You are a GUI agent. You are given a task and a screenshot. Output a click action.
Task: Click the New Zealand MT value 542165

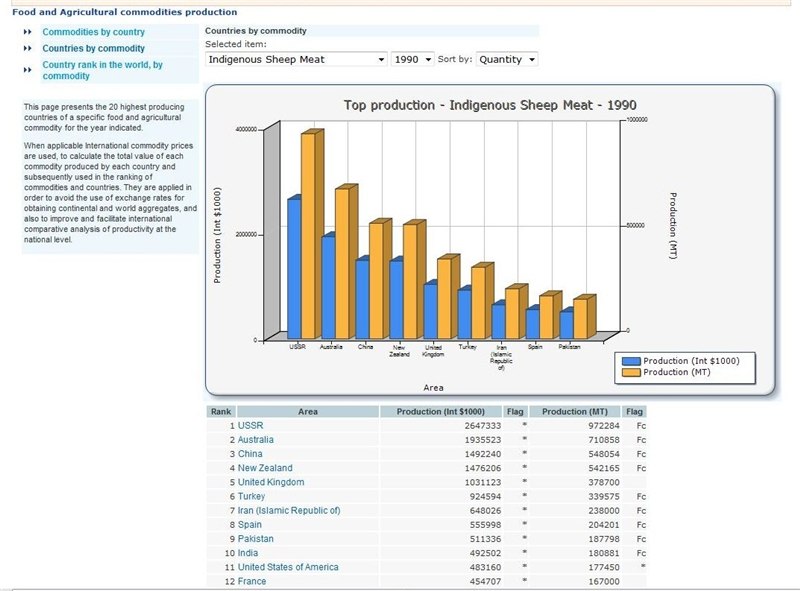604,468
